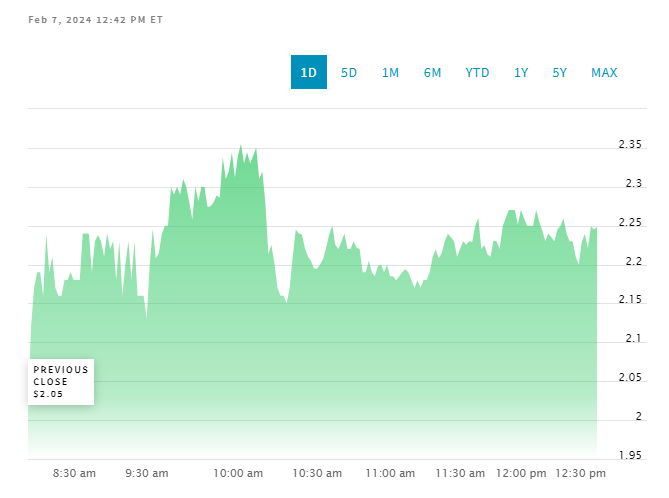Image resolution: width=669 pixels, height=498 pixels.
Task: Click the 10:30 am time axis label
Action: coord(317,473)
